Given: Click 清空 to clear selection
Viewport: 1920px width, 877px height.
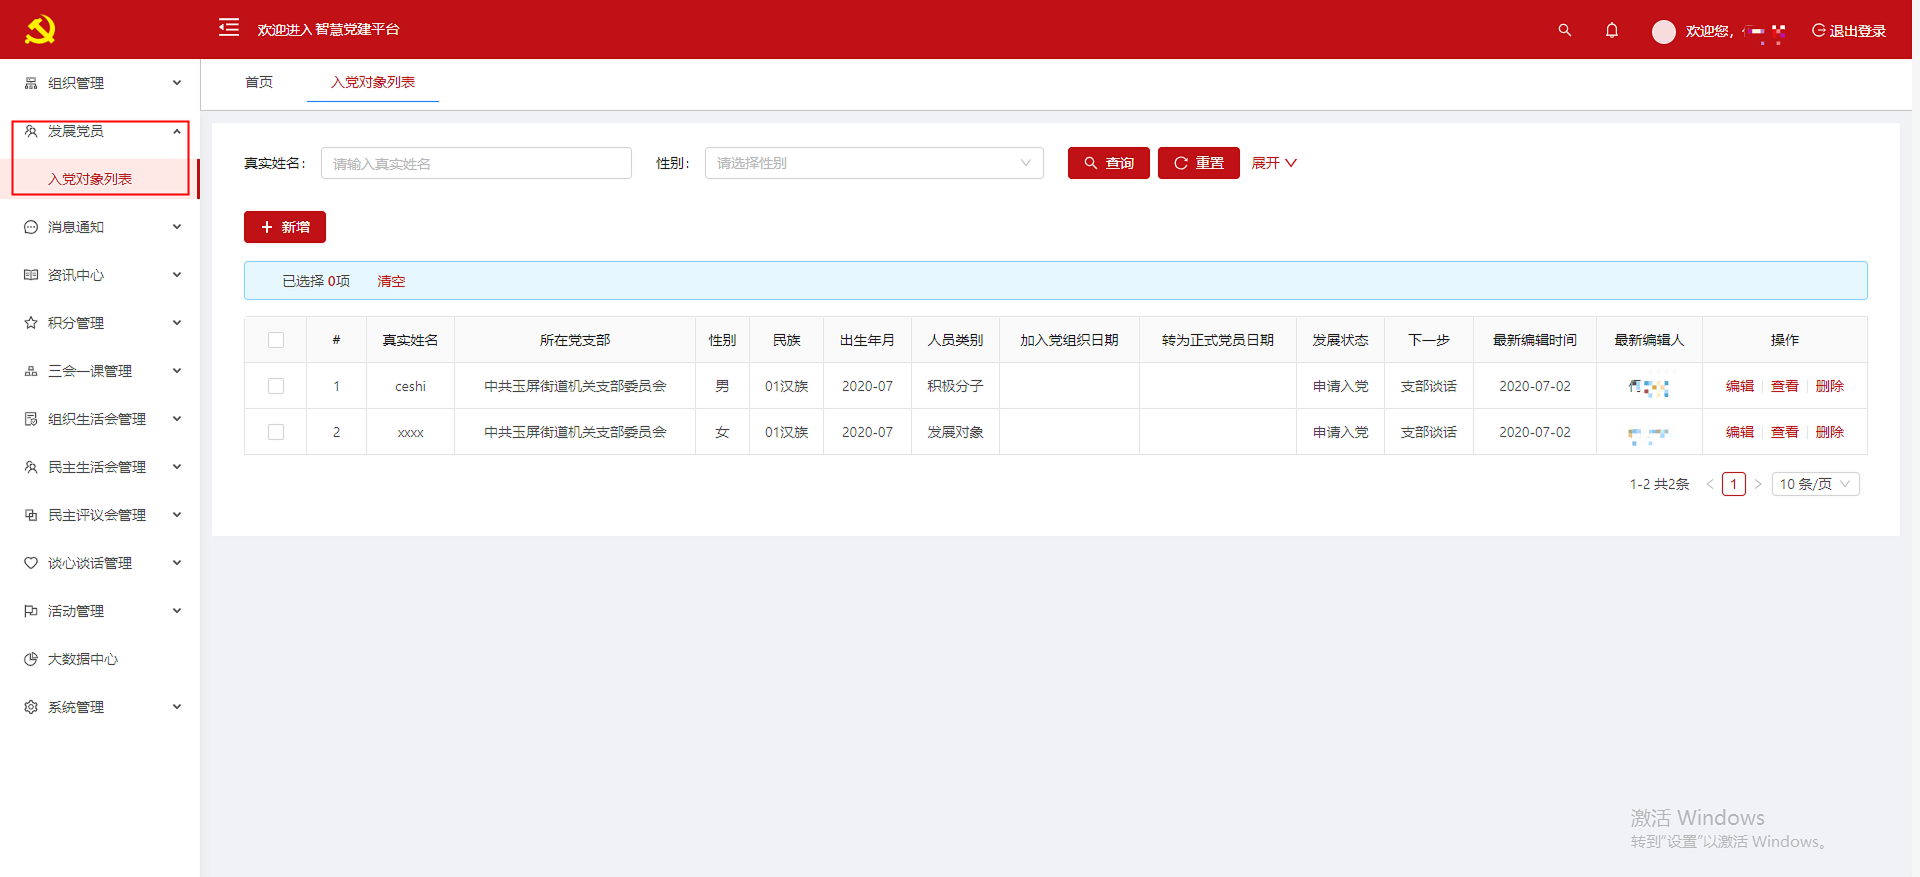Looking at the screenshot, I should [x=391, y=281].
